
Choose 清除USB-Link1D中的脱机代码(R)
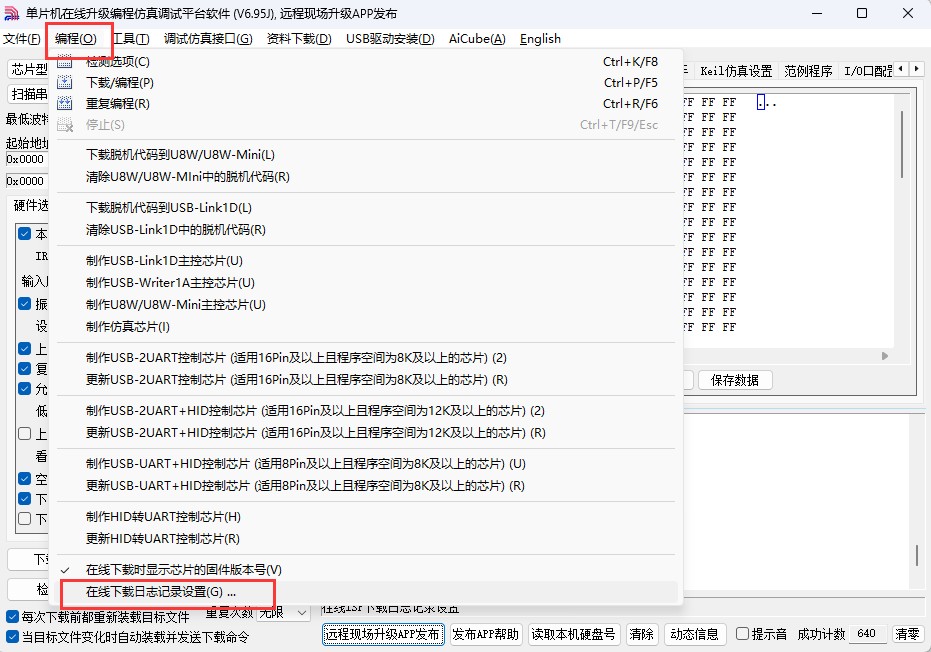pos(366,230)
